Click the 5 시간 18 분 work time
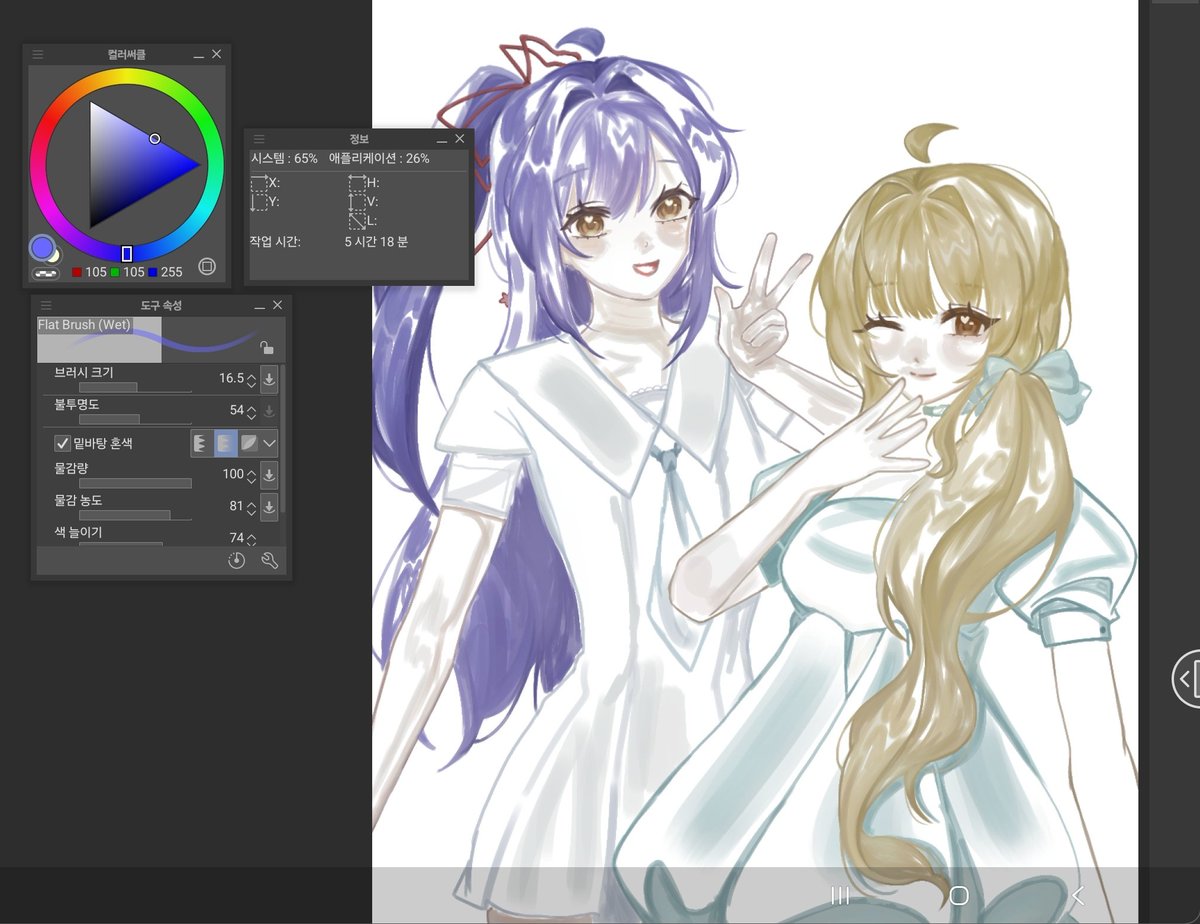This screenshot has height=924, width=1200. [376, 242]
